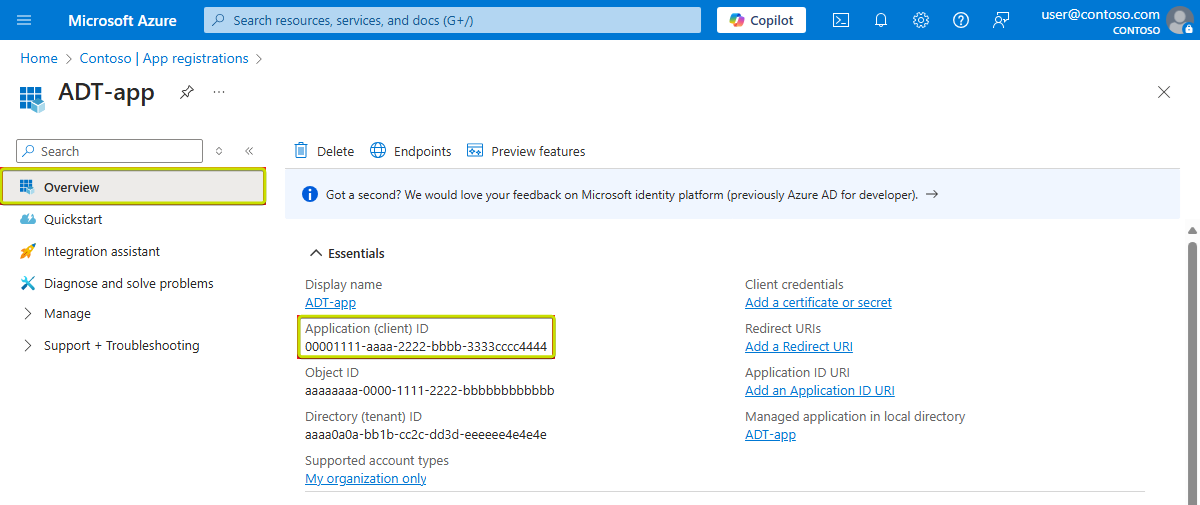
Task: Collapse the sidebar with double chevron
Action: point(249,151)
